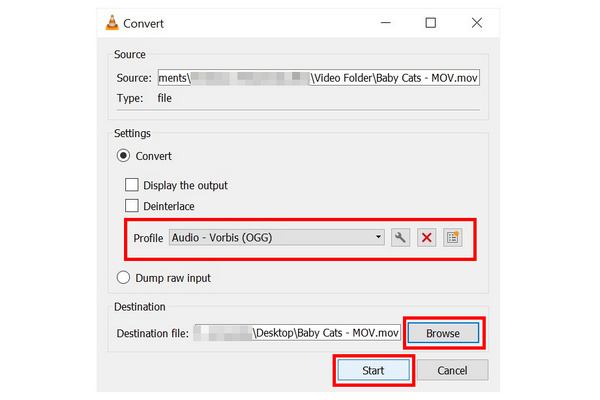The image size is (600, 400).
Task: Open the Profile dropdown Audio - Vorbis (OGG)
Action: 277,238
